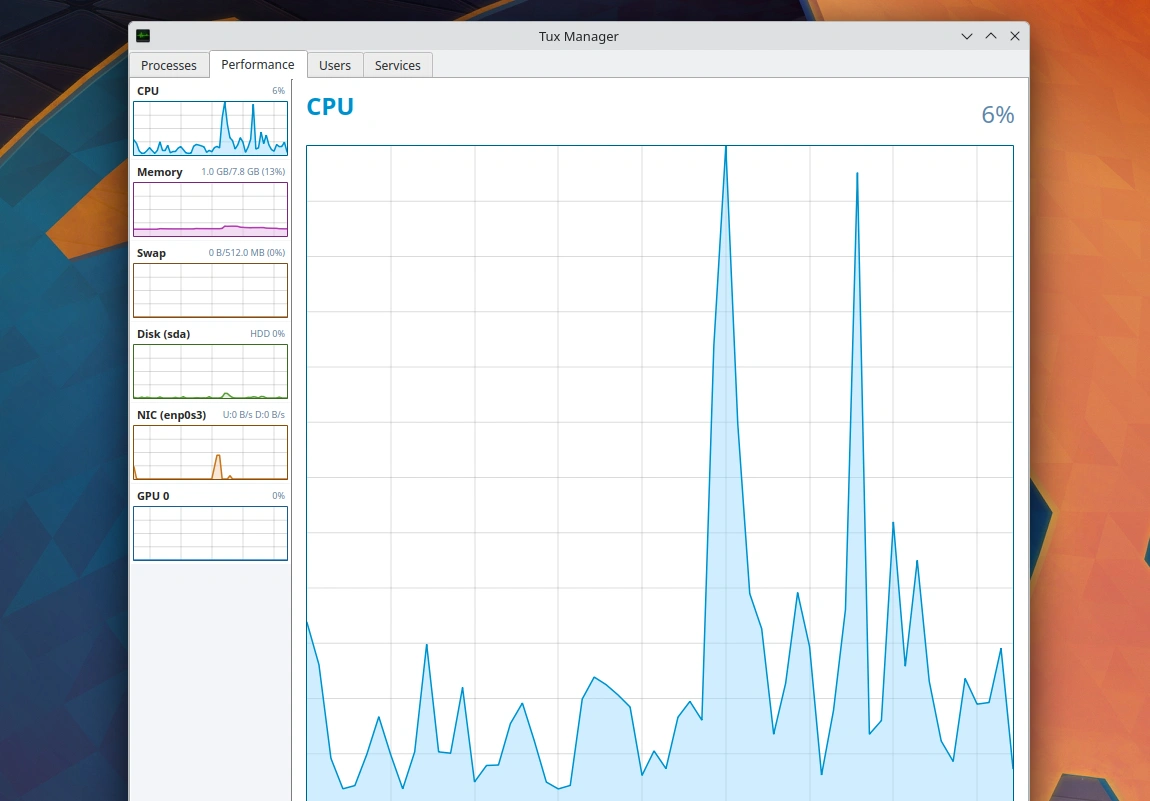Select the GPU 0 graph thumbnail
Screen dimensions: 1150x801
pos(210,533)
